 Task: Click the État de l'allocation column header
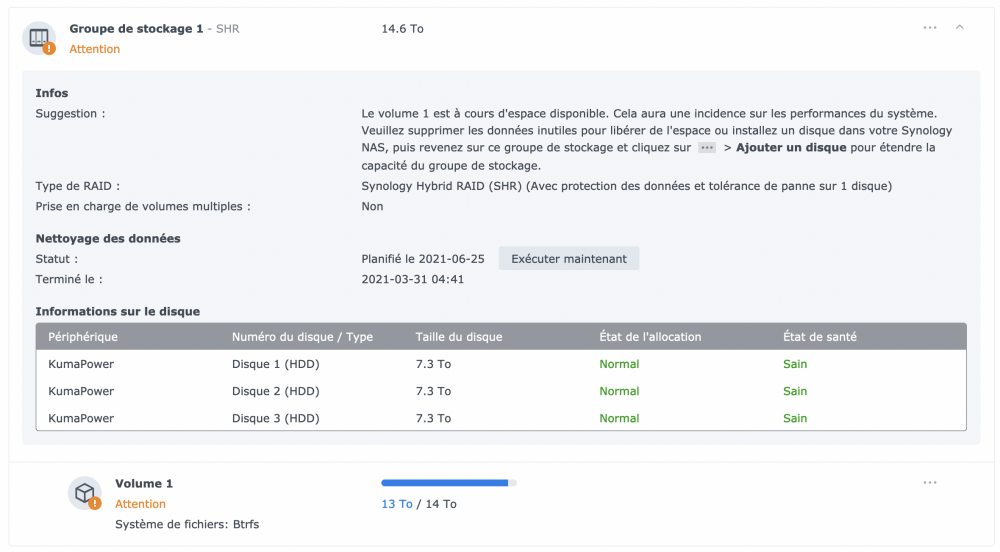point(650,337)
